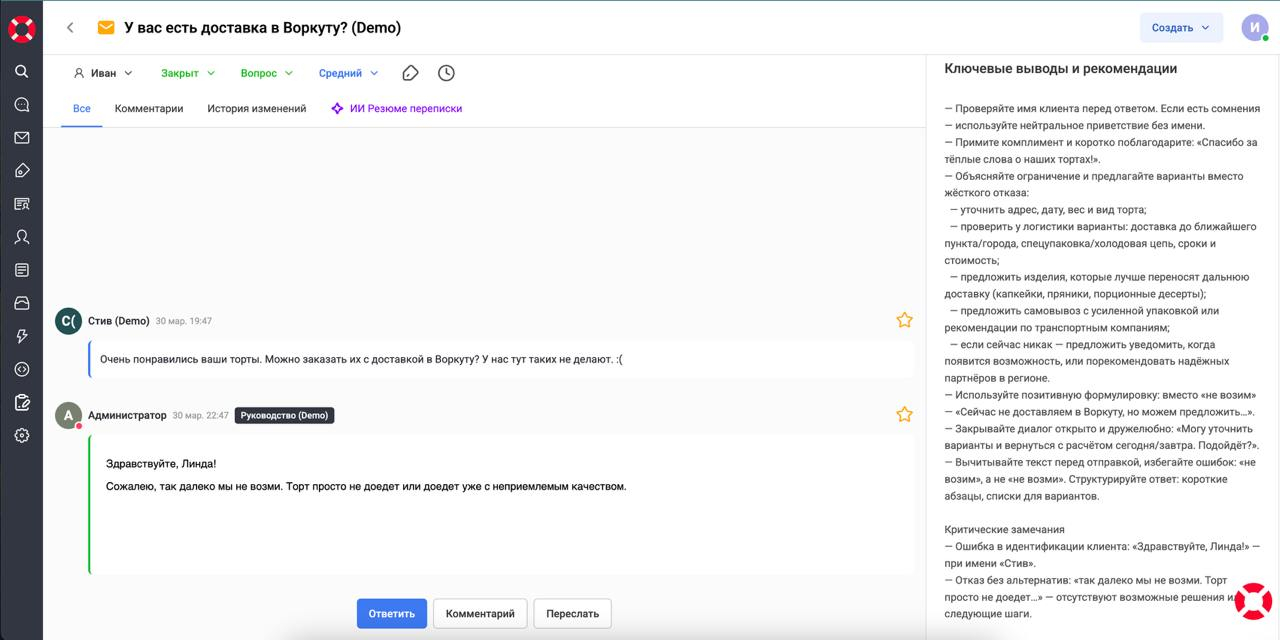The height and width of the screenshot is (640, 1280).
Task: Click the clock icon in ticket toolbar
Action: pos(446,73)
